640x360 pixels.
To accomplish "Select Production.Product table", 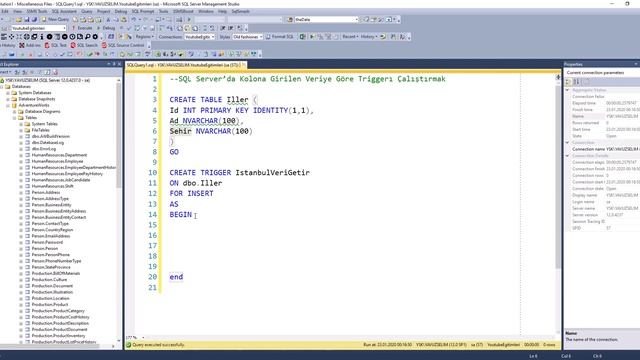I will pyautogui.click(x=50, y=304).
